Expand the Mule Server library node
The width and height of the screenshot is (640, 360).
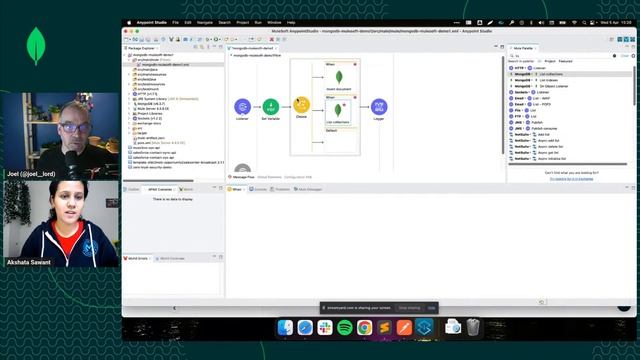pos(129,109)
